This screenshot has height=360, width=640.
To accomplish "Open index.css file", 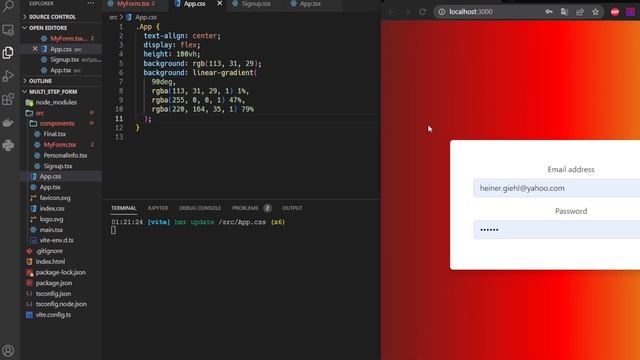I will pos(52,209).
